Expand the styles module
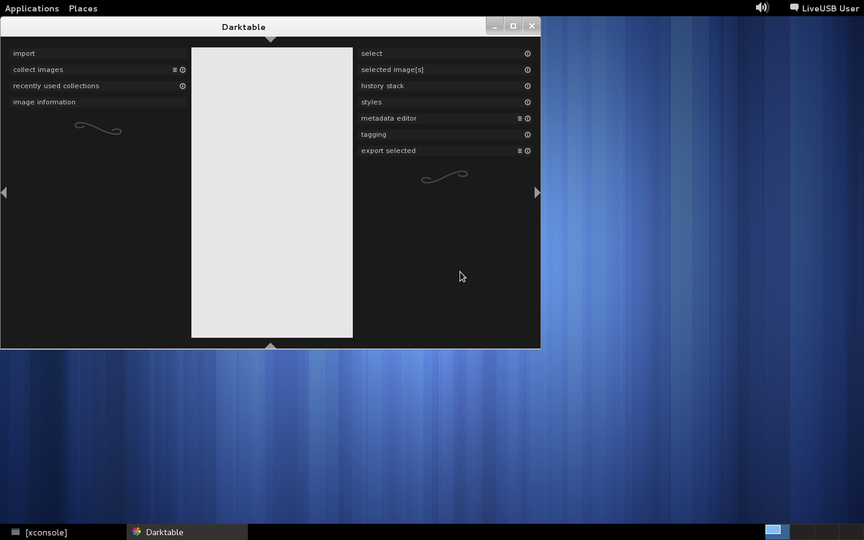Viewport: 864px width, 540px height. click(371, 102)
